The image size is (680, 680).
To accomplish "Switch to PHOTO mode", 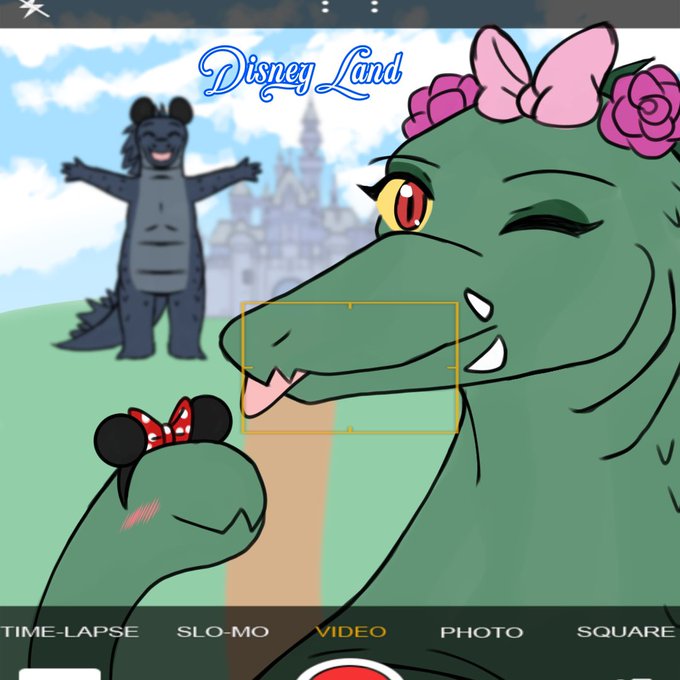I will 481,632.
